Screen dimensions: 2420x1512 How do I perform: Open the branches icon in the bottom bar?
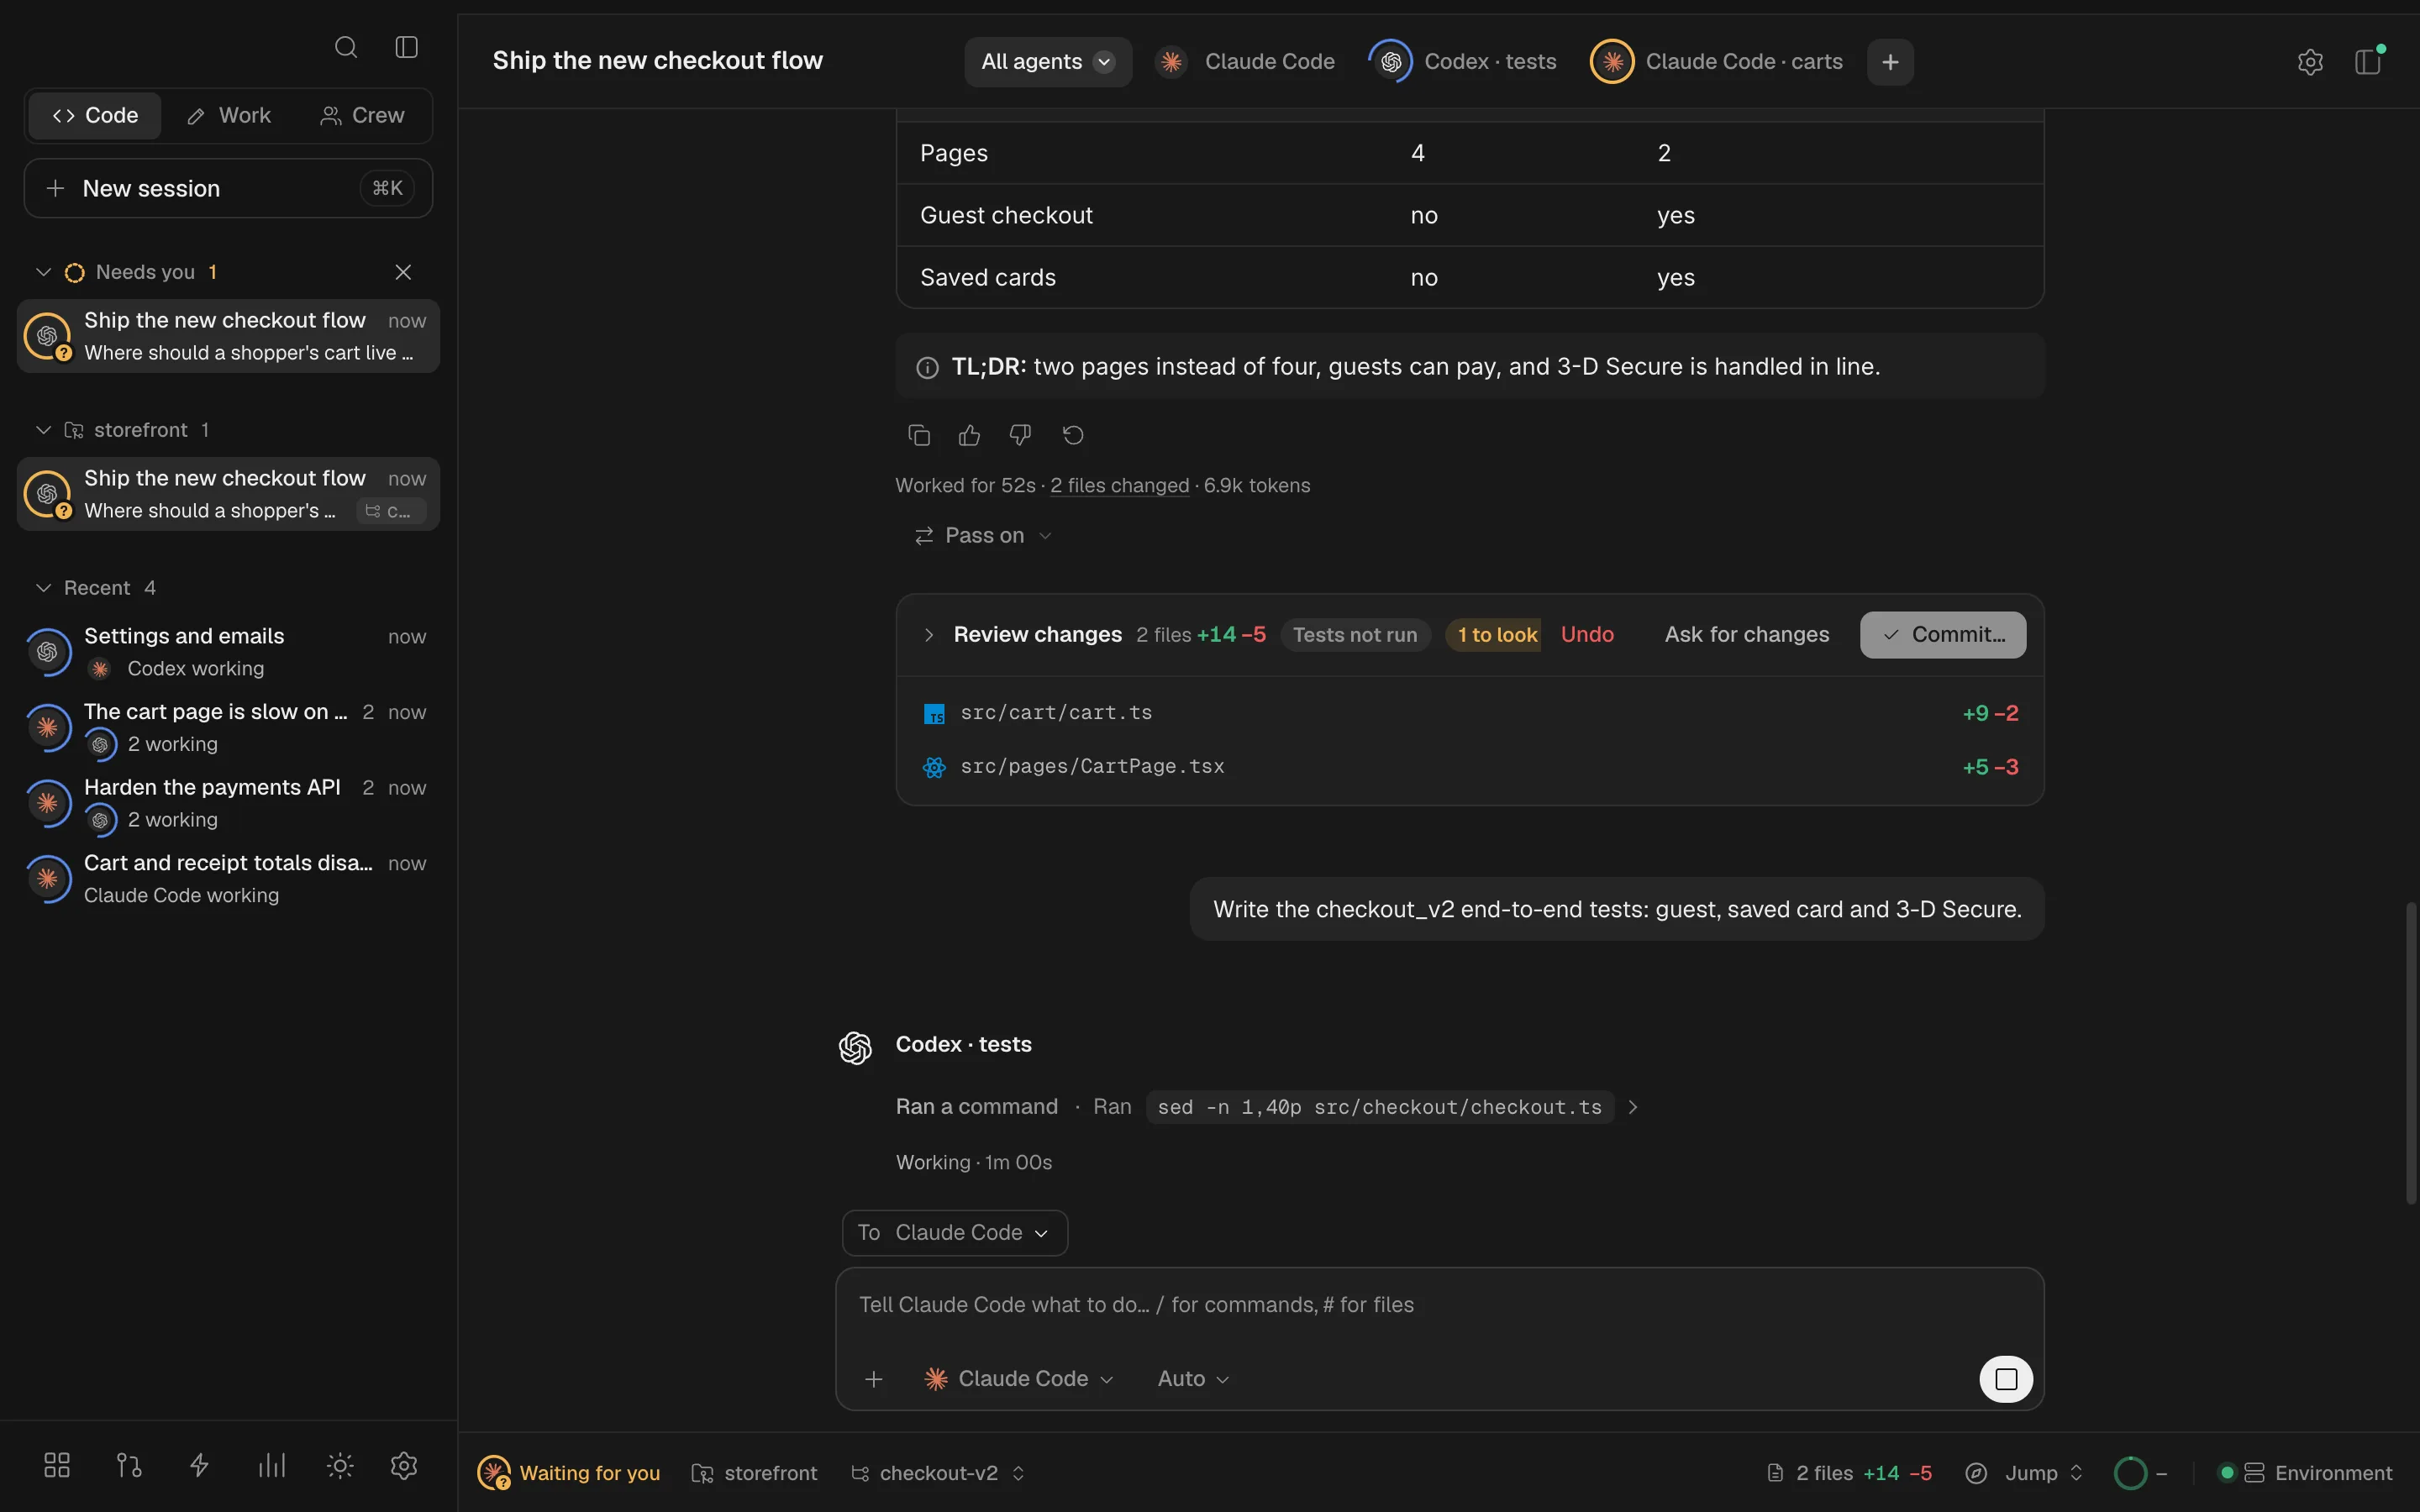click(x=129, y=1466)
